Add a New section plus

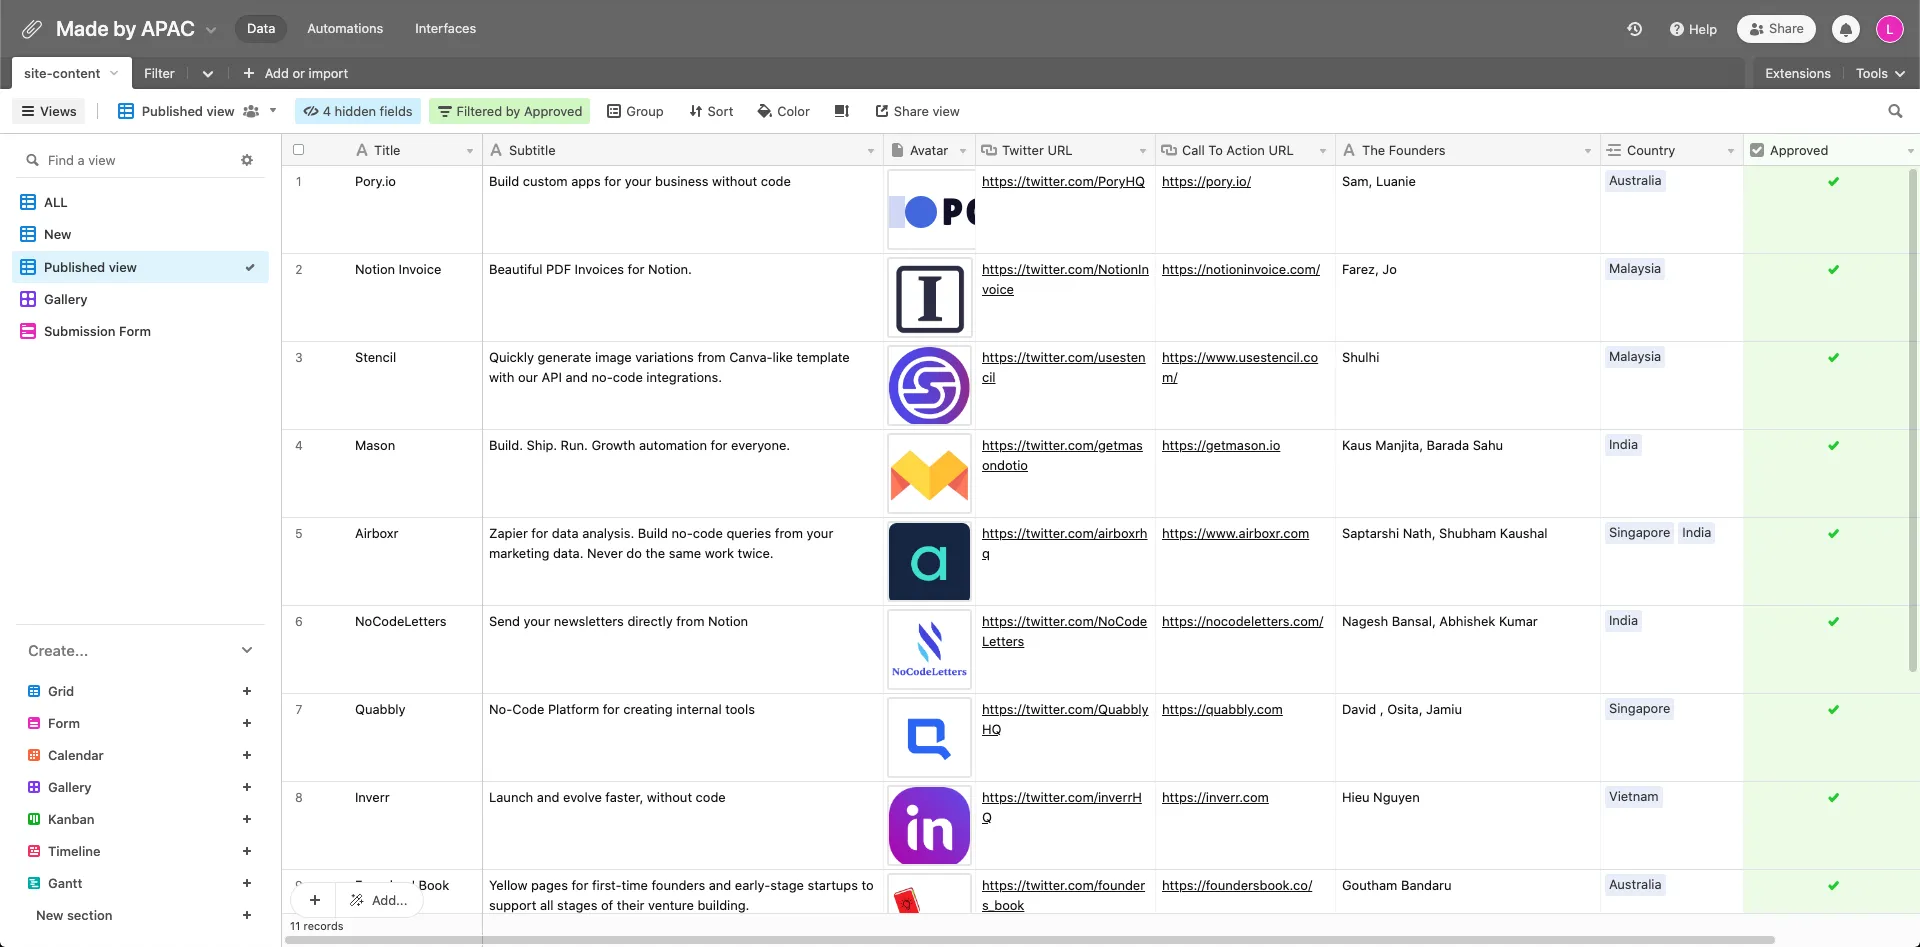(246, 915)
